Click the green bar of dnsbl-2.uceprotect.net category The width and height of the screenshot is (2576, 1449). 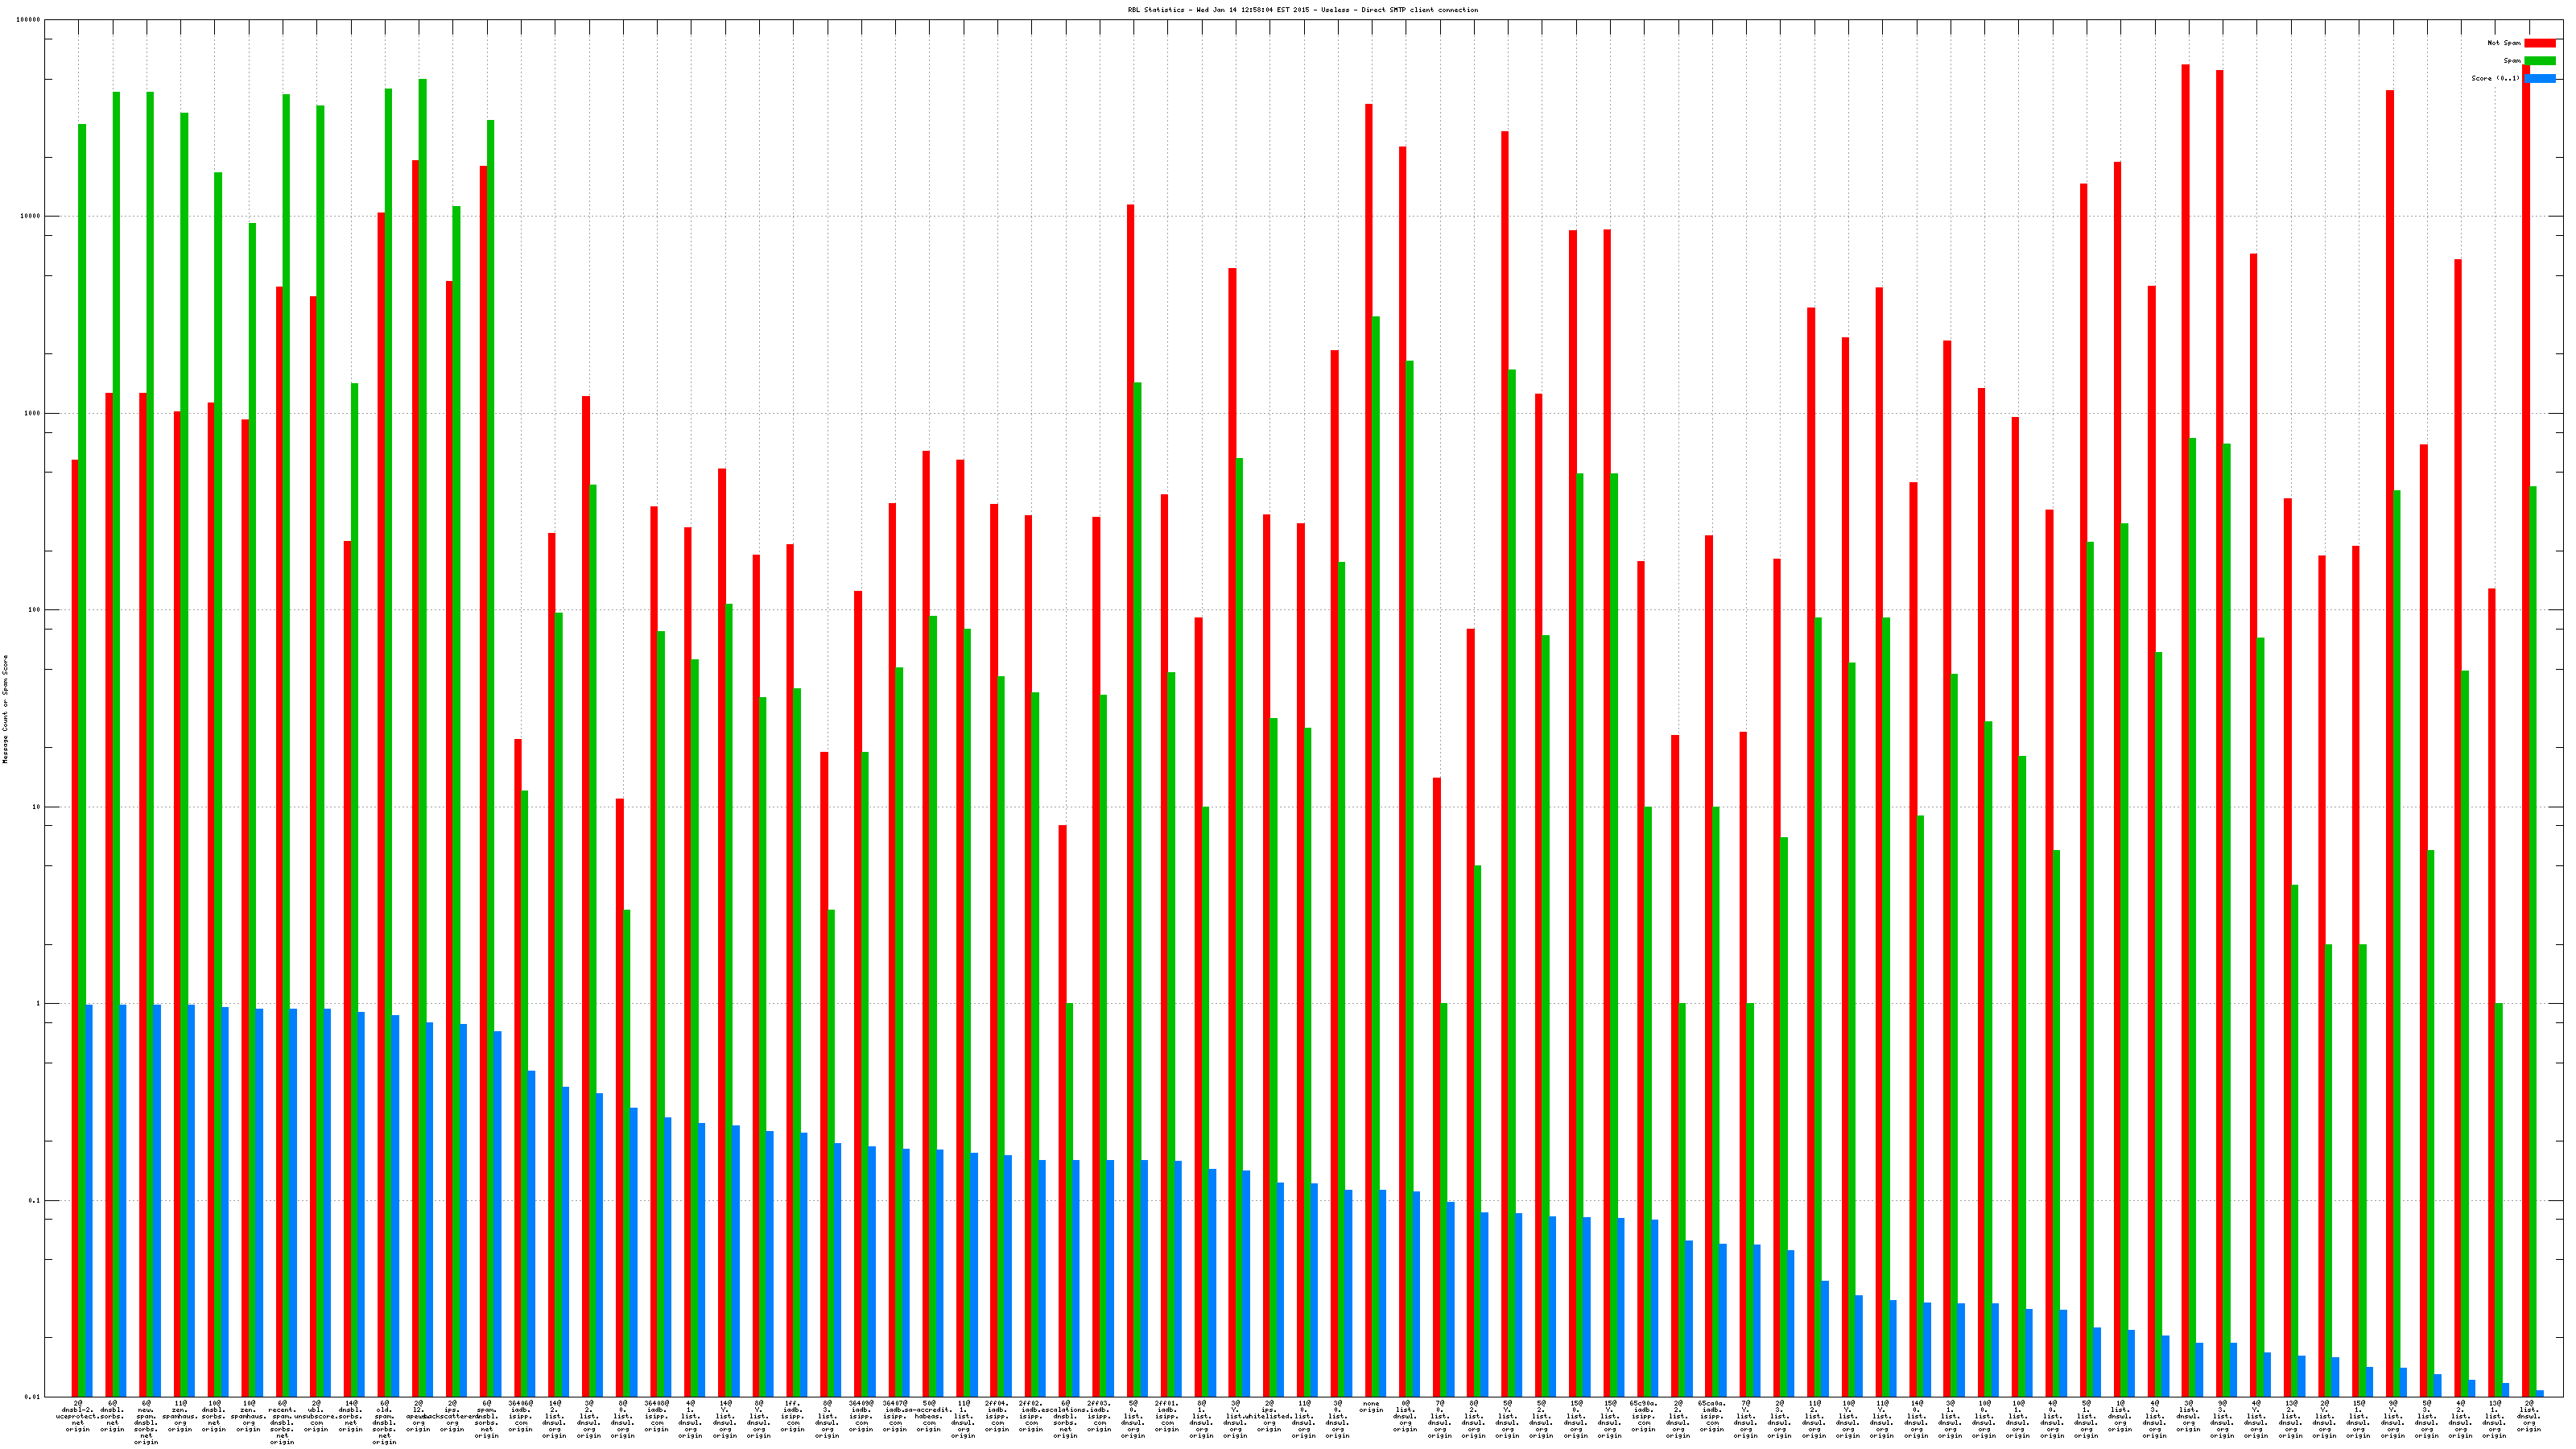coord(82,700)
